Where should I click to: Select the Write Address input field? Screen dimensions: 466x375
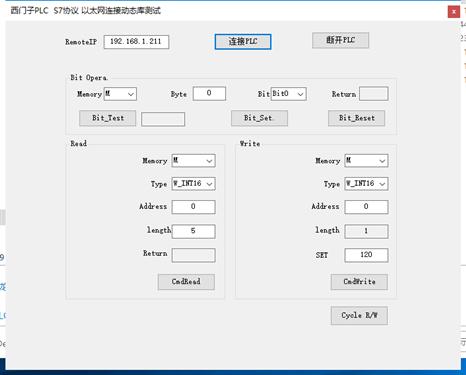(366, 207)
